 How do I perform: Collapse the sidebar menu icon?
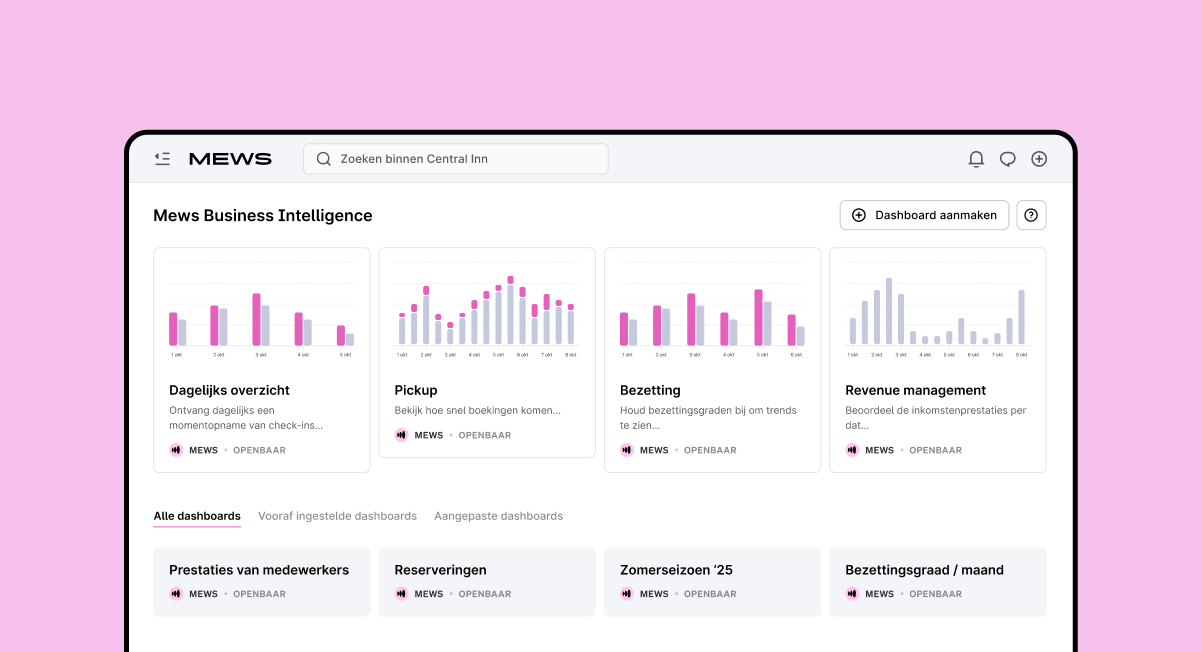[x=162, y=159]
